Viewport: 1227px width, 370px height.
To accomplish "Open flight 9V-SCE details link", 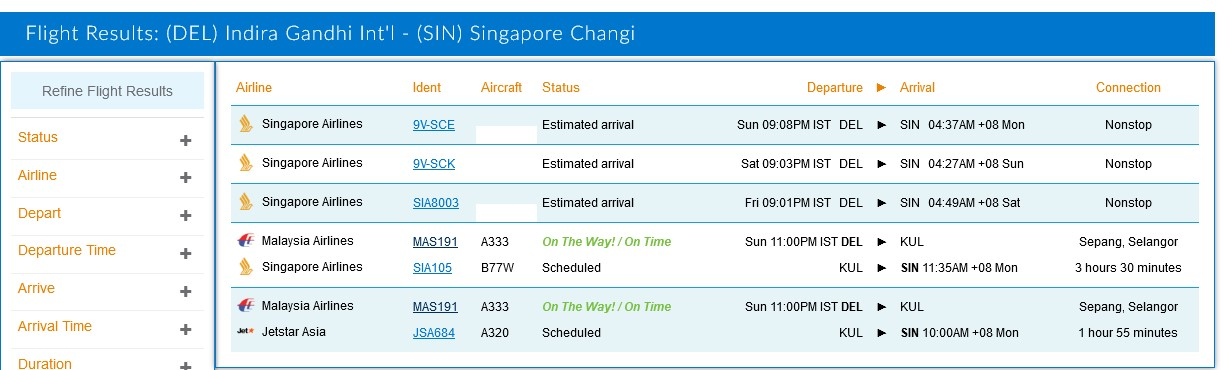I will tap(433, 125).
